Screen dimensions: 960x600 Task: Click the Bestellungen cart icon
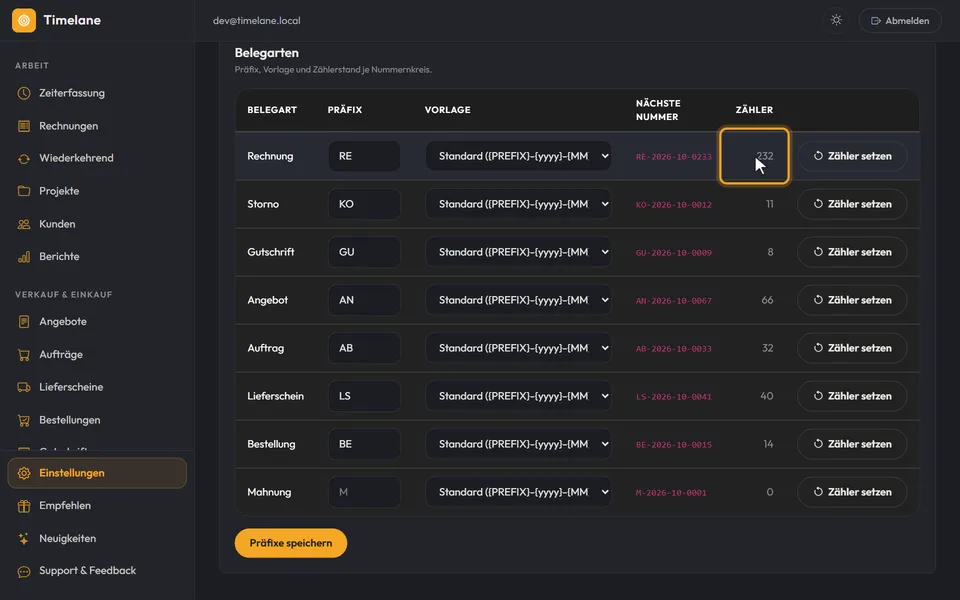point(24,420)
